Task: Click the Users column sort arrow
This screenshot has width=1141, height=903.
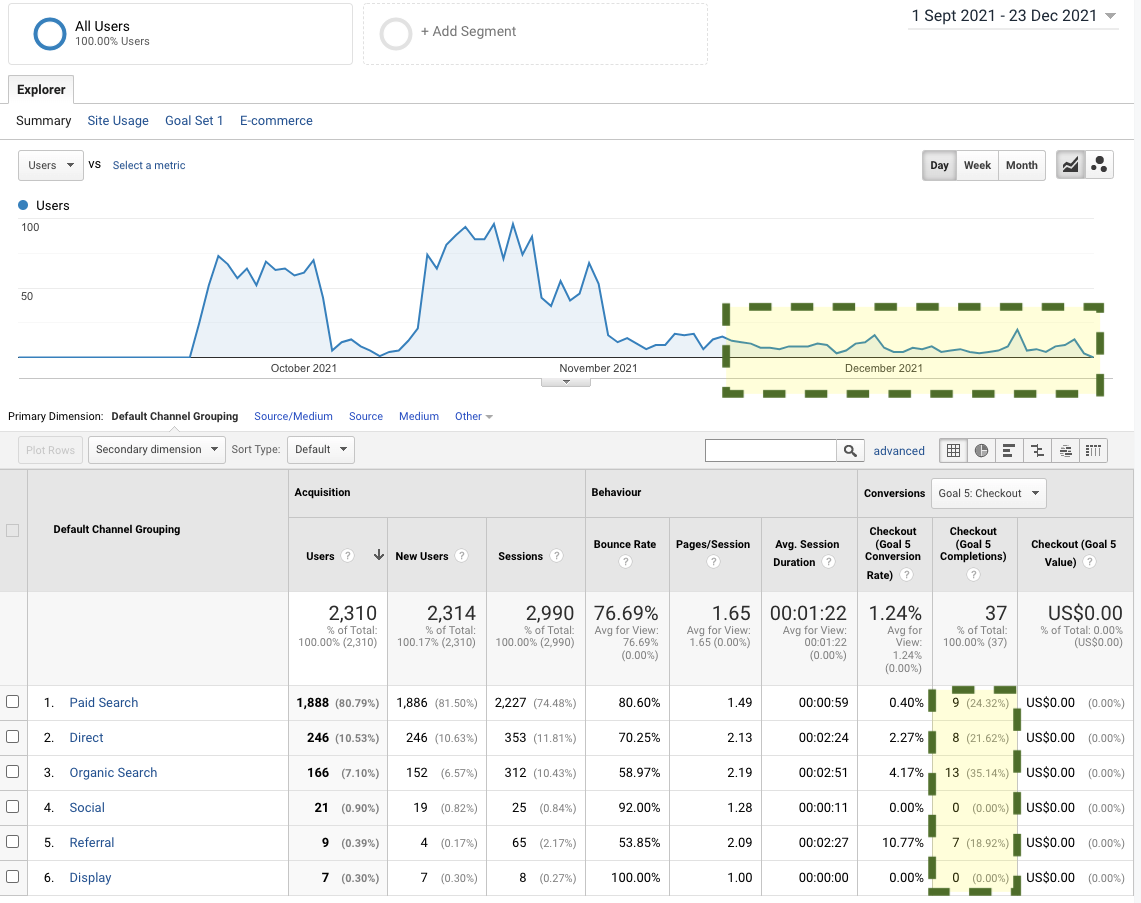Action: coord(378,555)
